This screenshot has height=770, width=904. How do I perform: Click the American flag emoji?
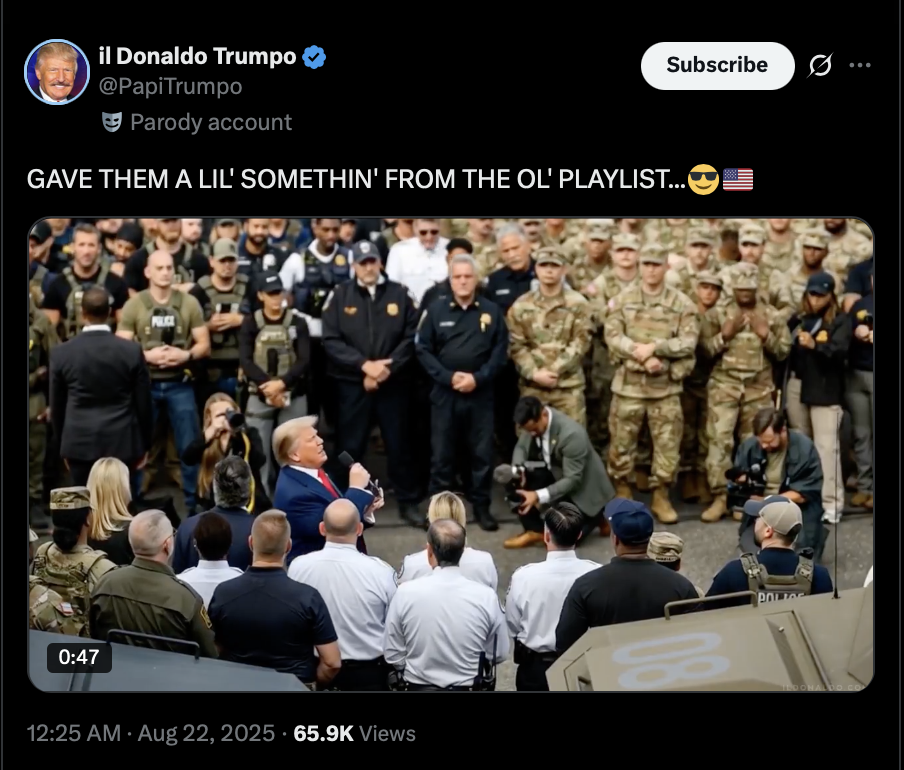coord(738,179)
